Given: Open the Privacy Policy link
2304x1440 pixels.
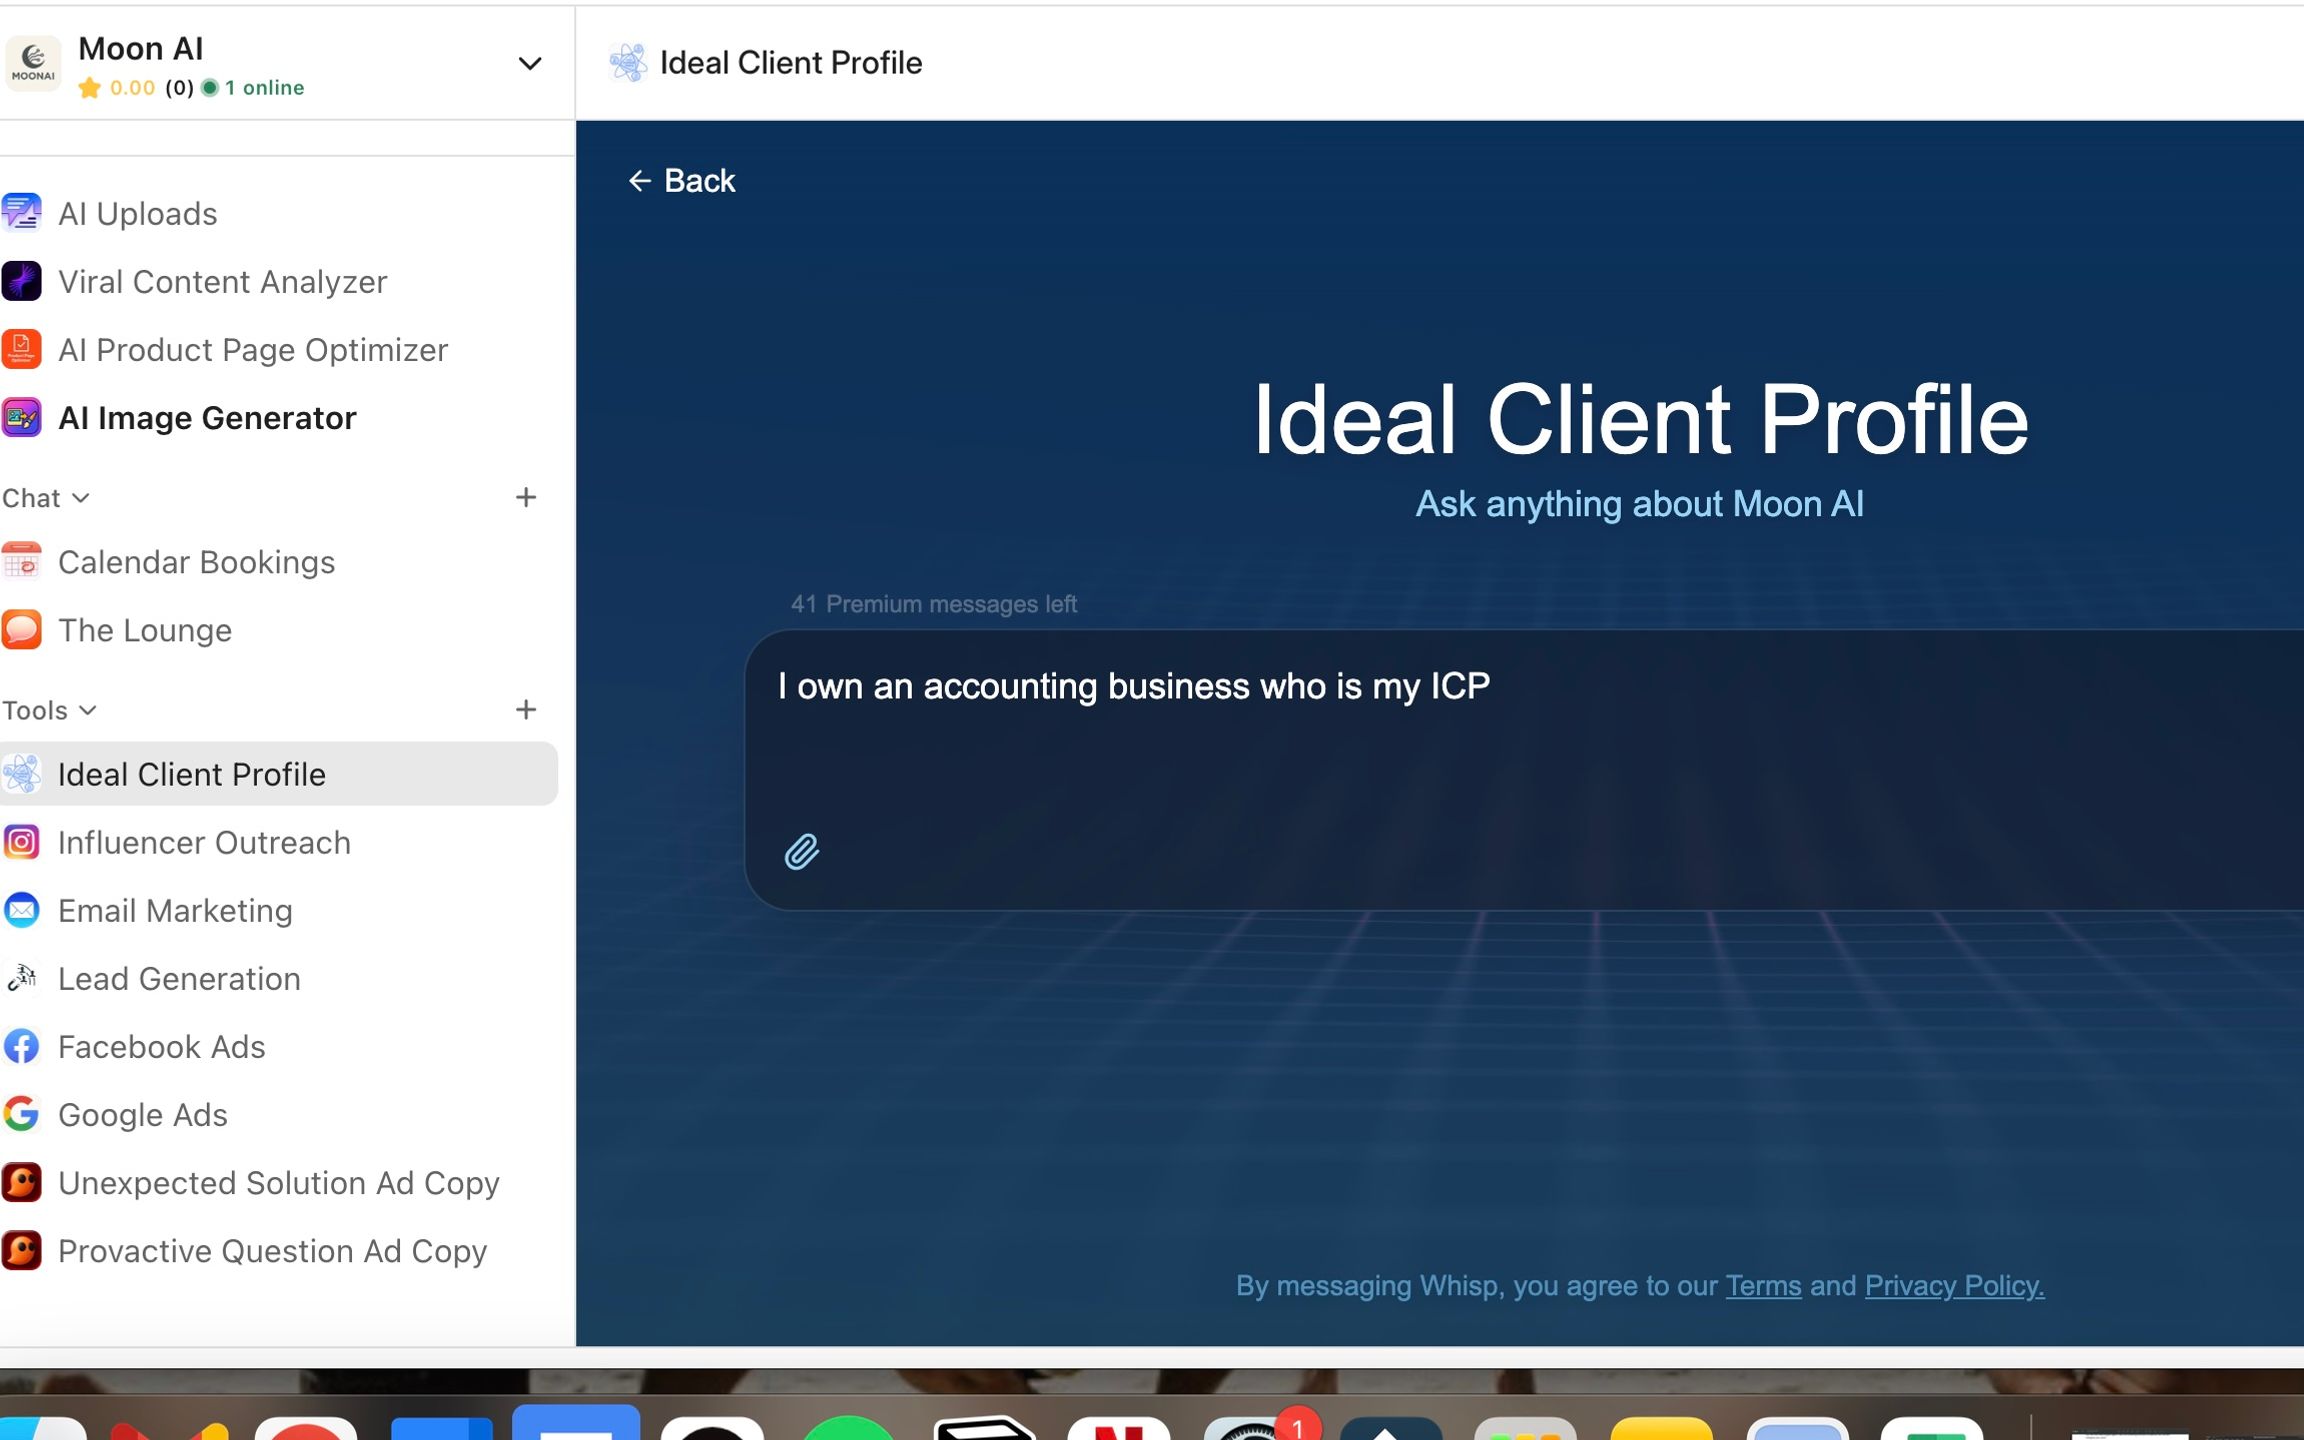Looking at the screenshot, I should coord(1954,1285).
